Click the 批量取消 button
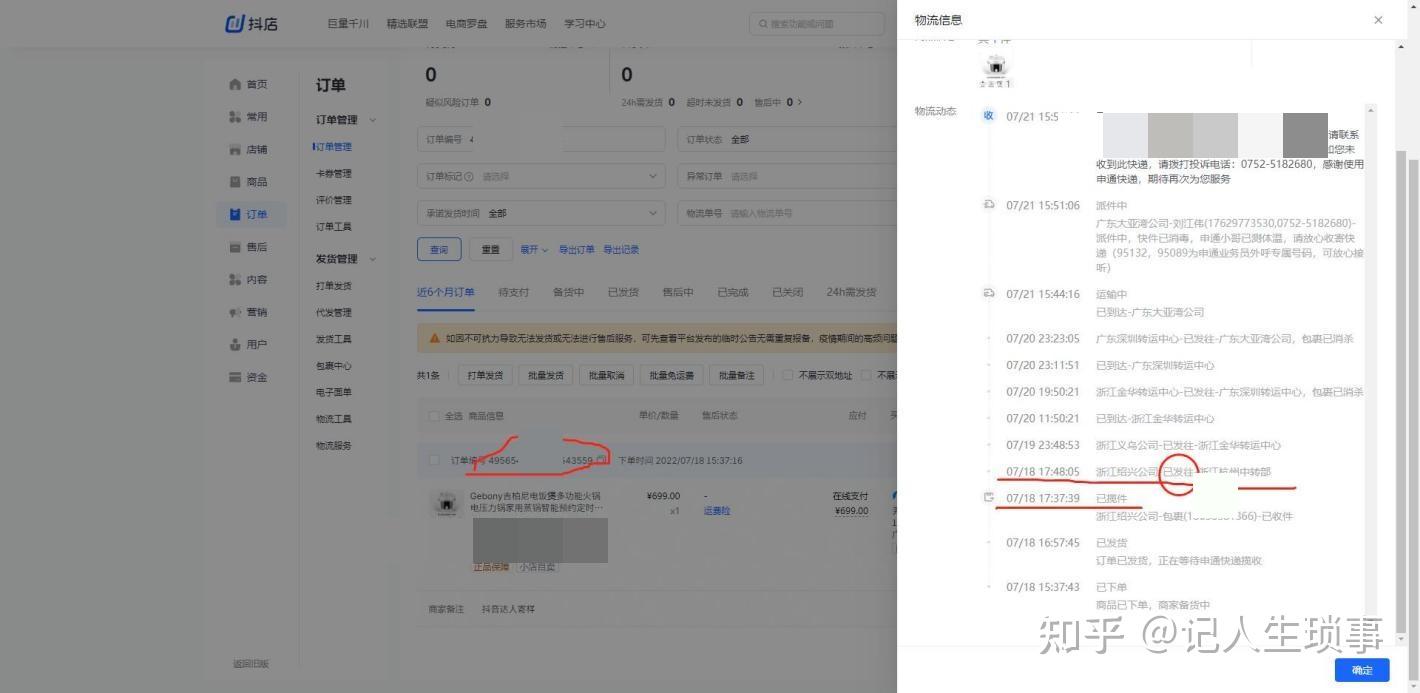1420x693 pixels. (x=606, y=375)
